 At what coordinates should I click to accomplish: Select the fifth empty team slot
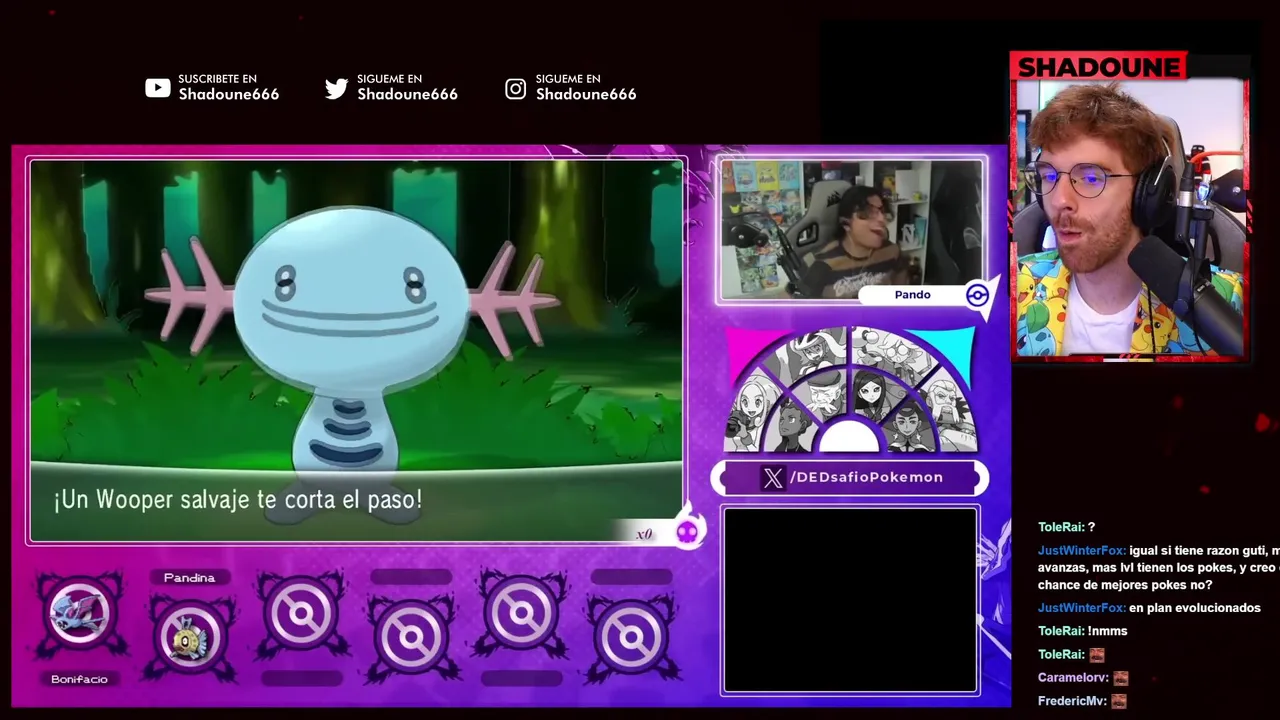pyautogui.click(x=521, y=614)
